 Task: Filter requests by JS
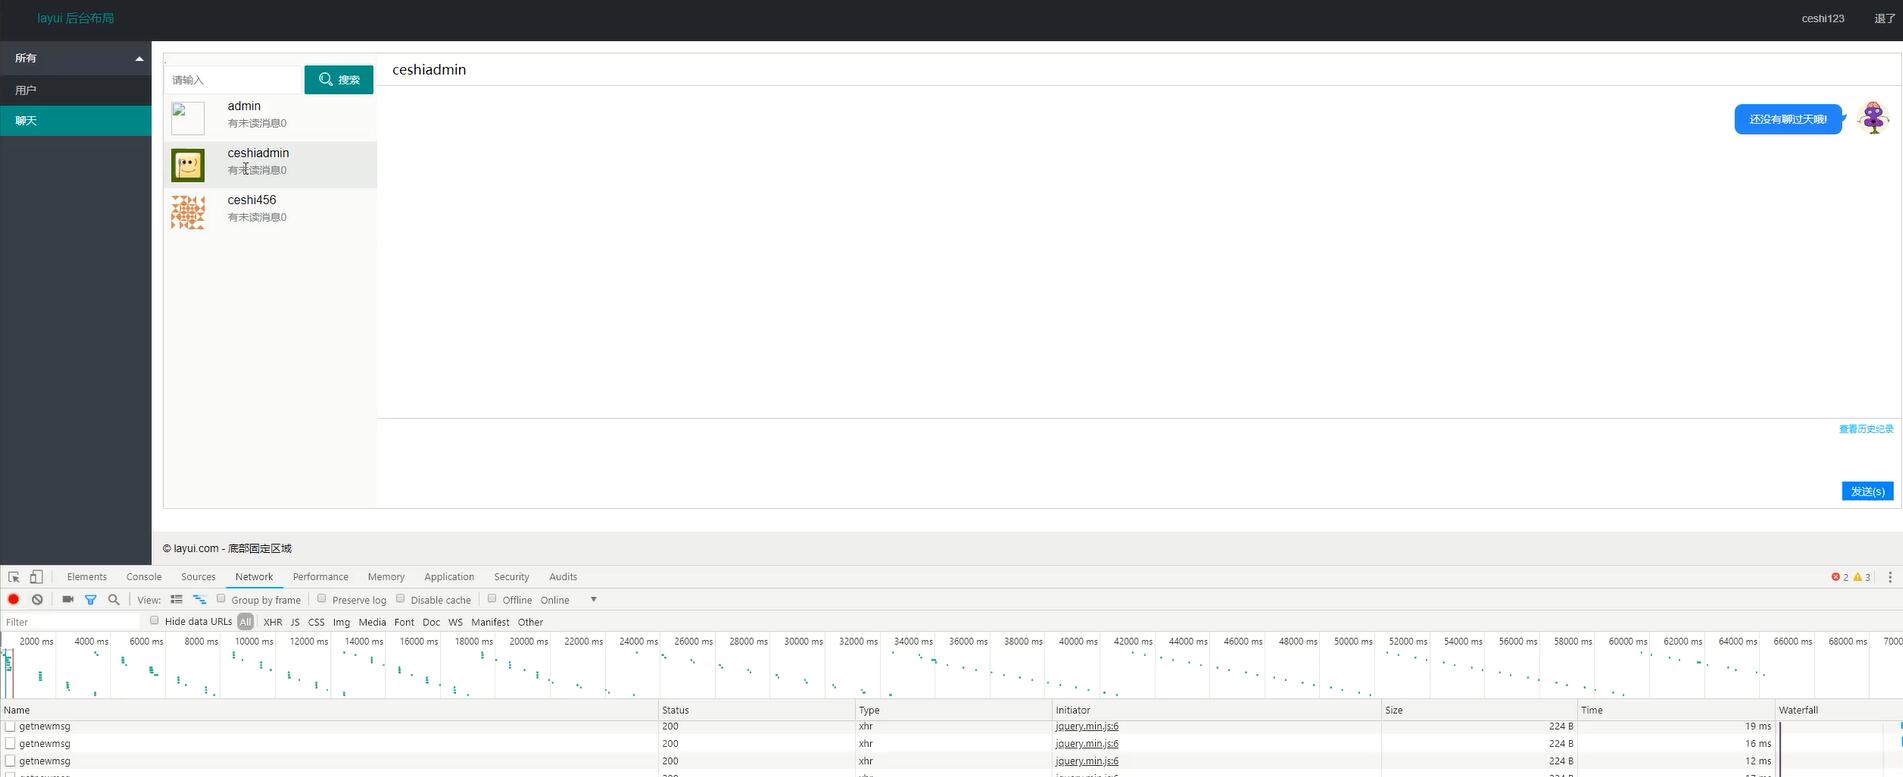pos(295,622)
